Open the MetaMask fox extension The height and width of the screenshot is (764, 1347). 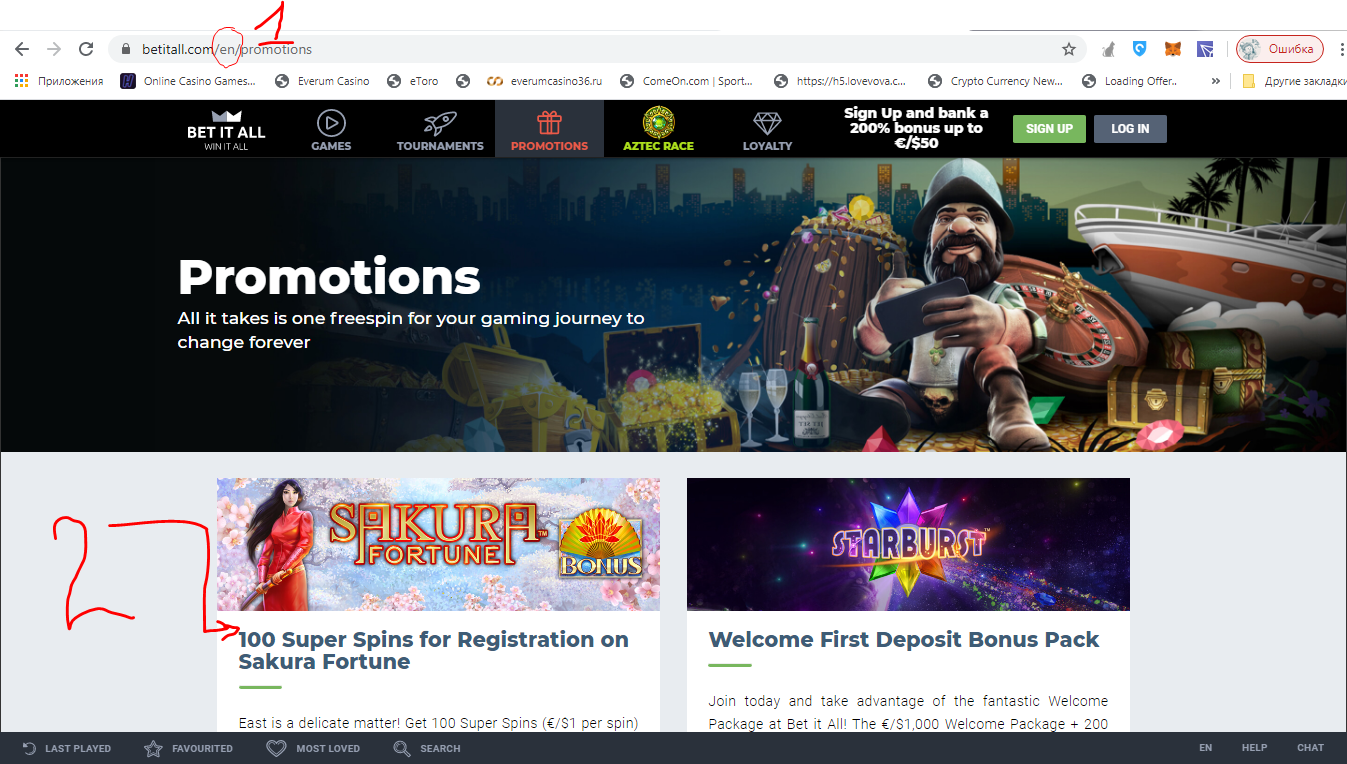pos(1173,49)
